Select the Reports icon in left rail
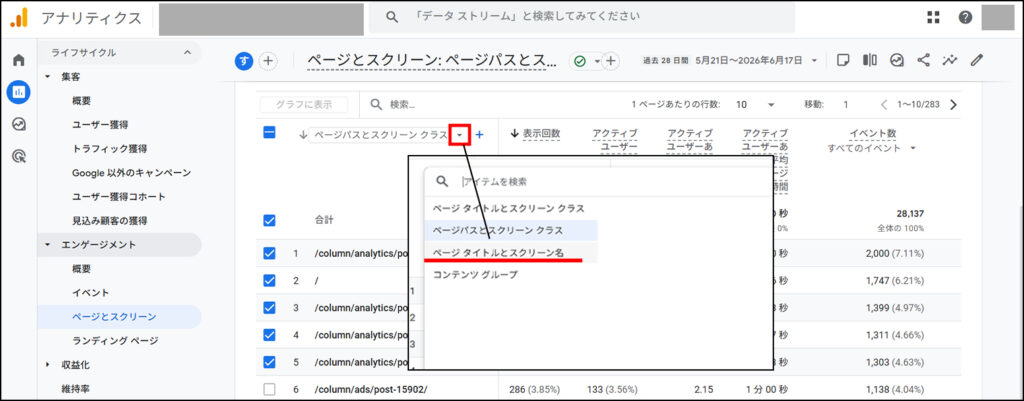This screenshot has height=401, width=1024. pos(18,92)
